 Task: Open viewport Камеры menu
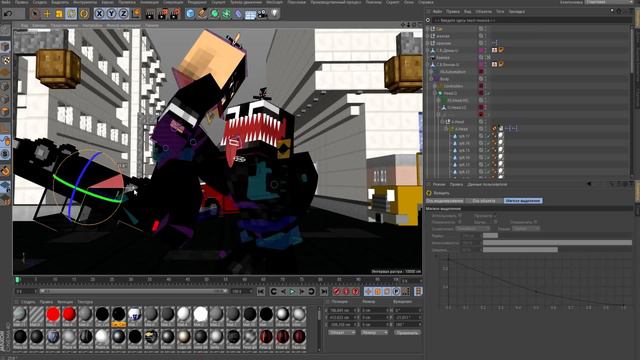[39, 25]
